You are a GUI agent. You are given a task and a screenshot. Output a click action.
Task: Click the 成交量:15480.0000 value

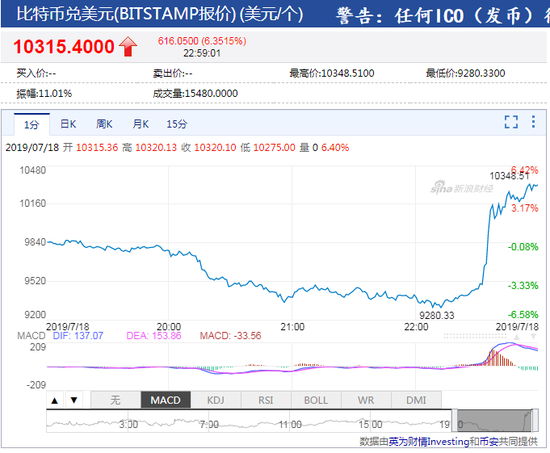(195, 93)
